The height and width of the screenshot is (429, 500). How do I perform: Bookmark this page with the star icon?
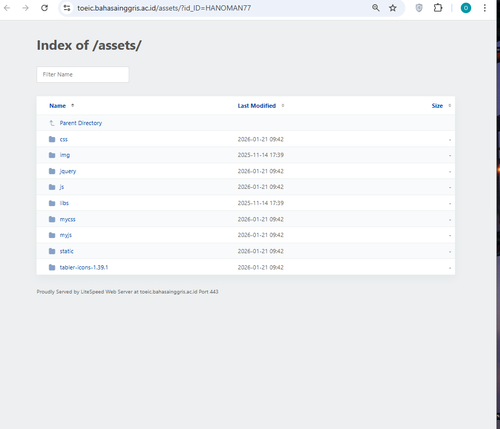pyautogui.click(x=393, y=8)
